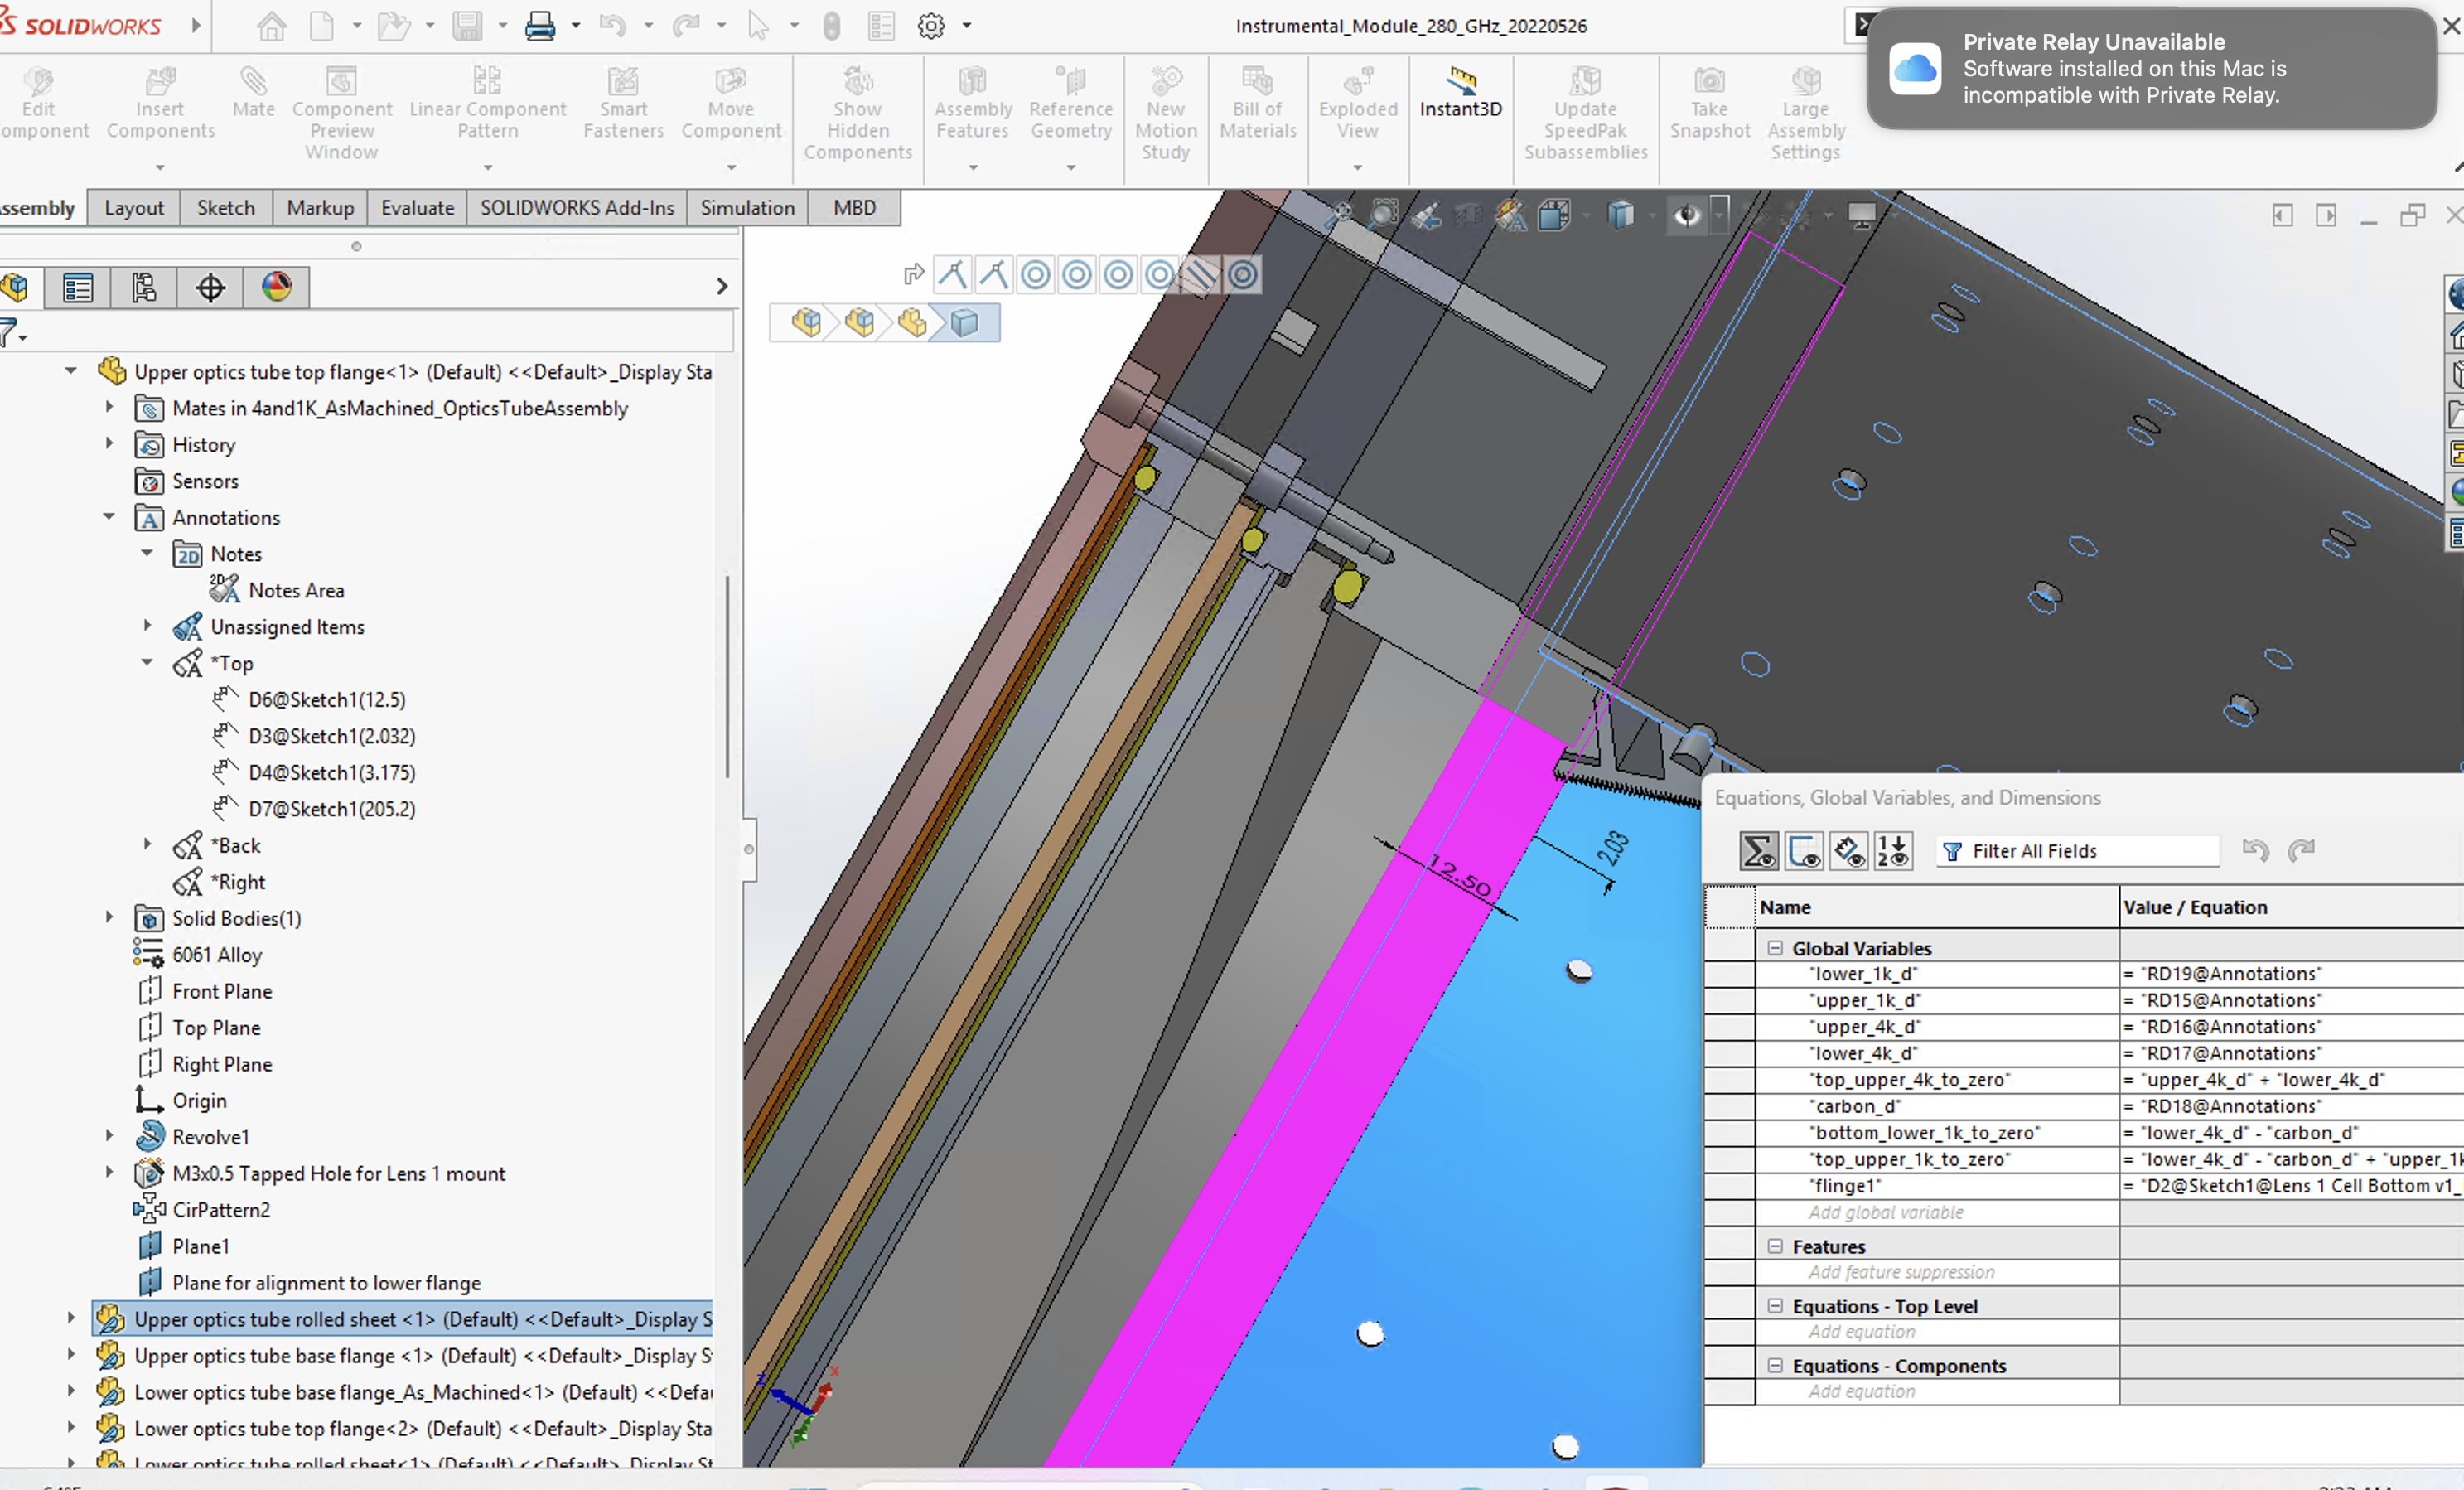Viewport: 2464px width, 1490px height.
Task: Click the 12.50 dimension in viewport
Action: click(x=1460, y=876)
